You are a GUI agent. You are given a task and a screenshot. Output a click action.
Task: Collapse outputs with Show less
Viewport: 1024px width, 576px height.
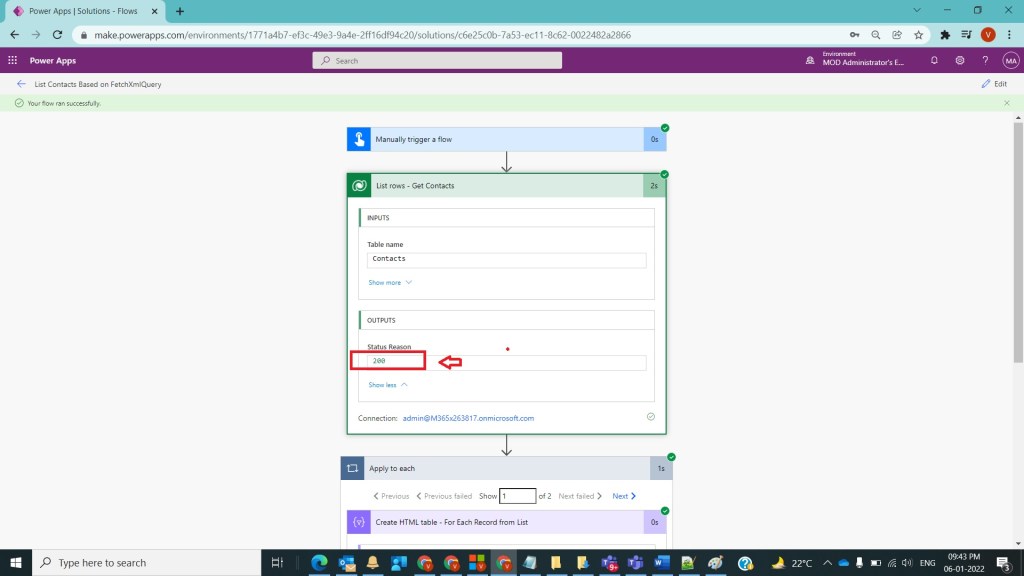(x=388, y=385)
